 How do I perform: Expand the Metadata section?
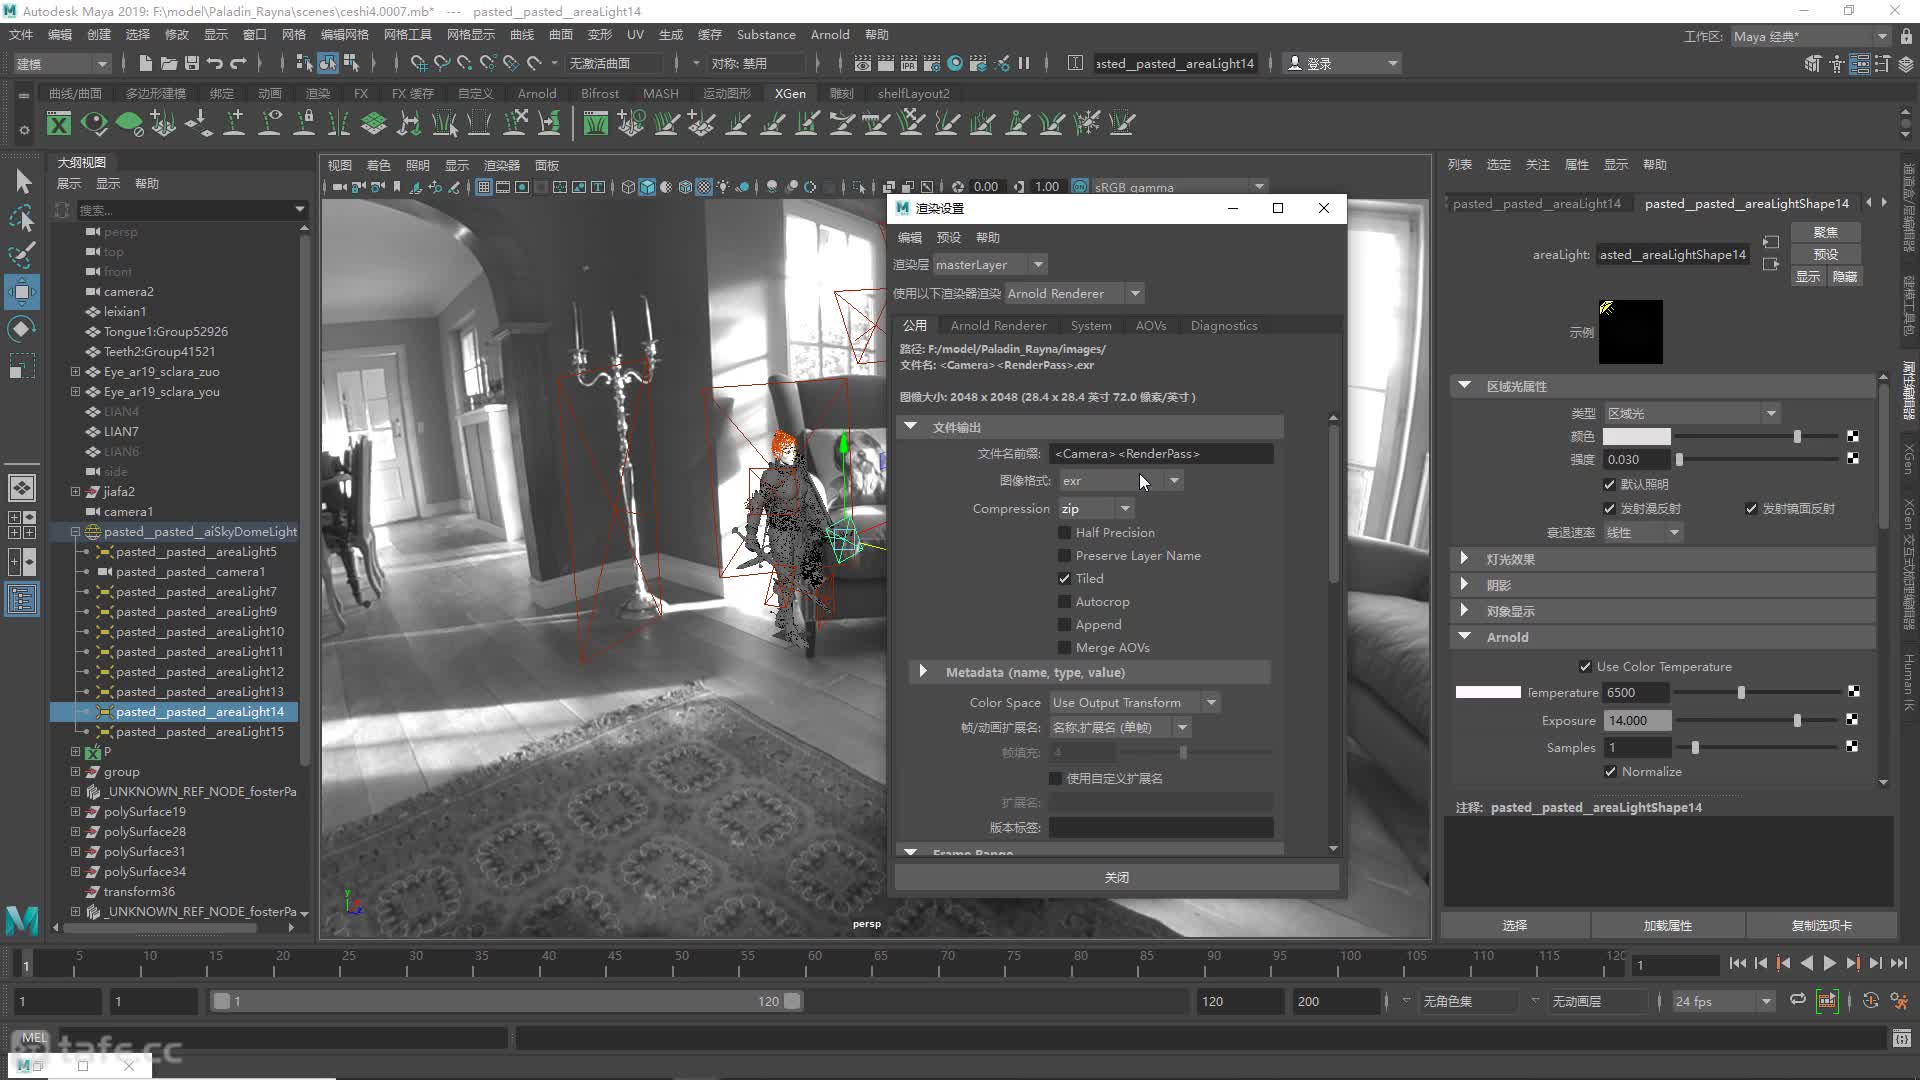click(923, 672)
